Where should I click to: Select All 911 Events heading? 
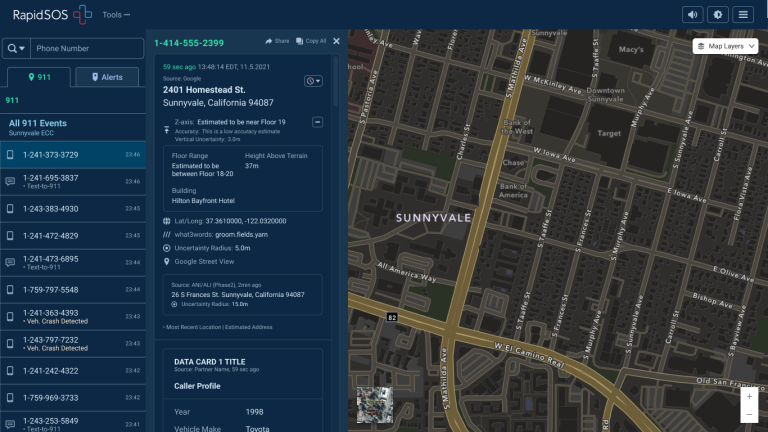(x=38, y=123)
